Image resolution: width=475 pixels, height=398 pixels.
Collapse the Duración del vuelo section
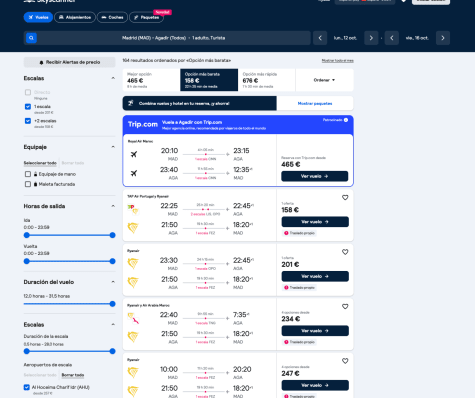pyautogui.click(x=113, y=282)
